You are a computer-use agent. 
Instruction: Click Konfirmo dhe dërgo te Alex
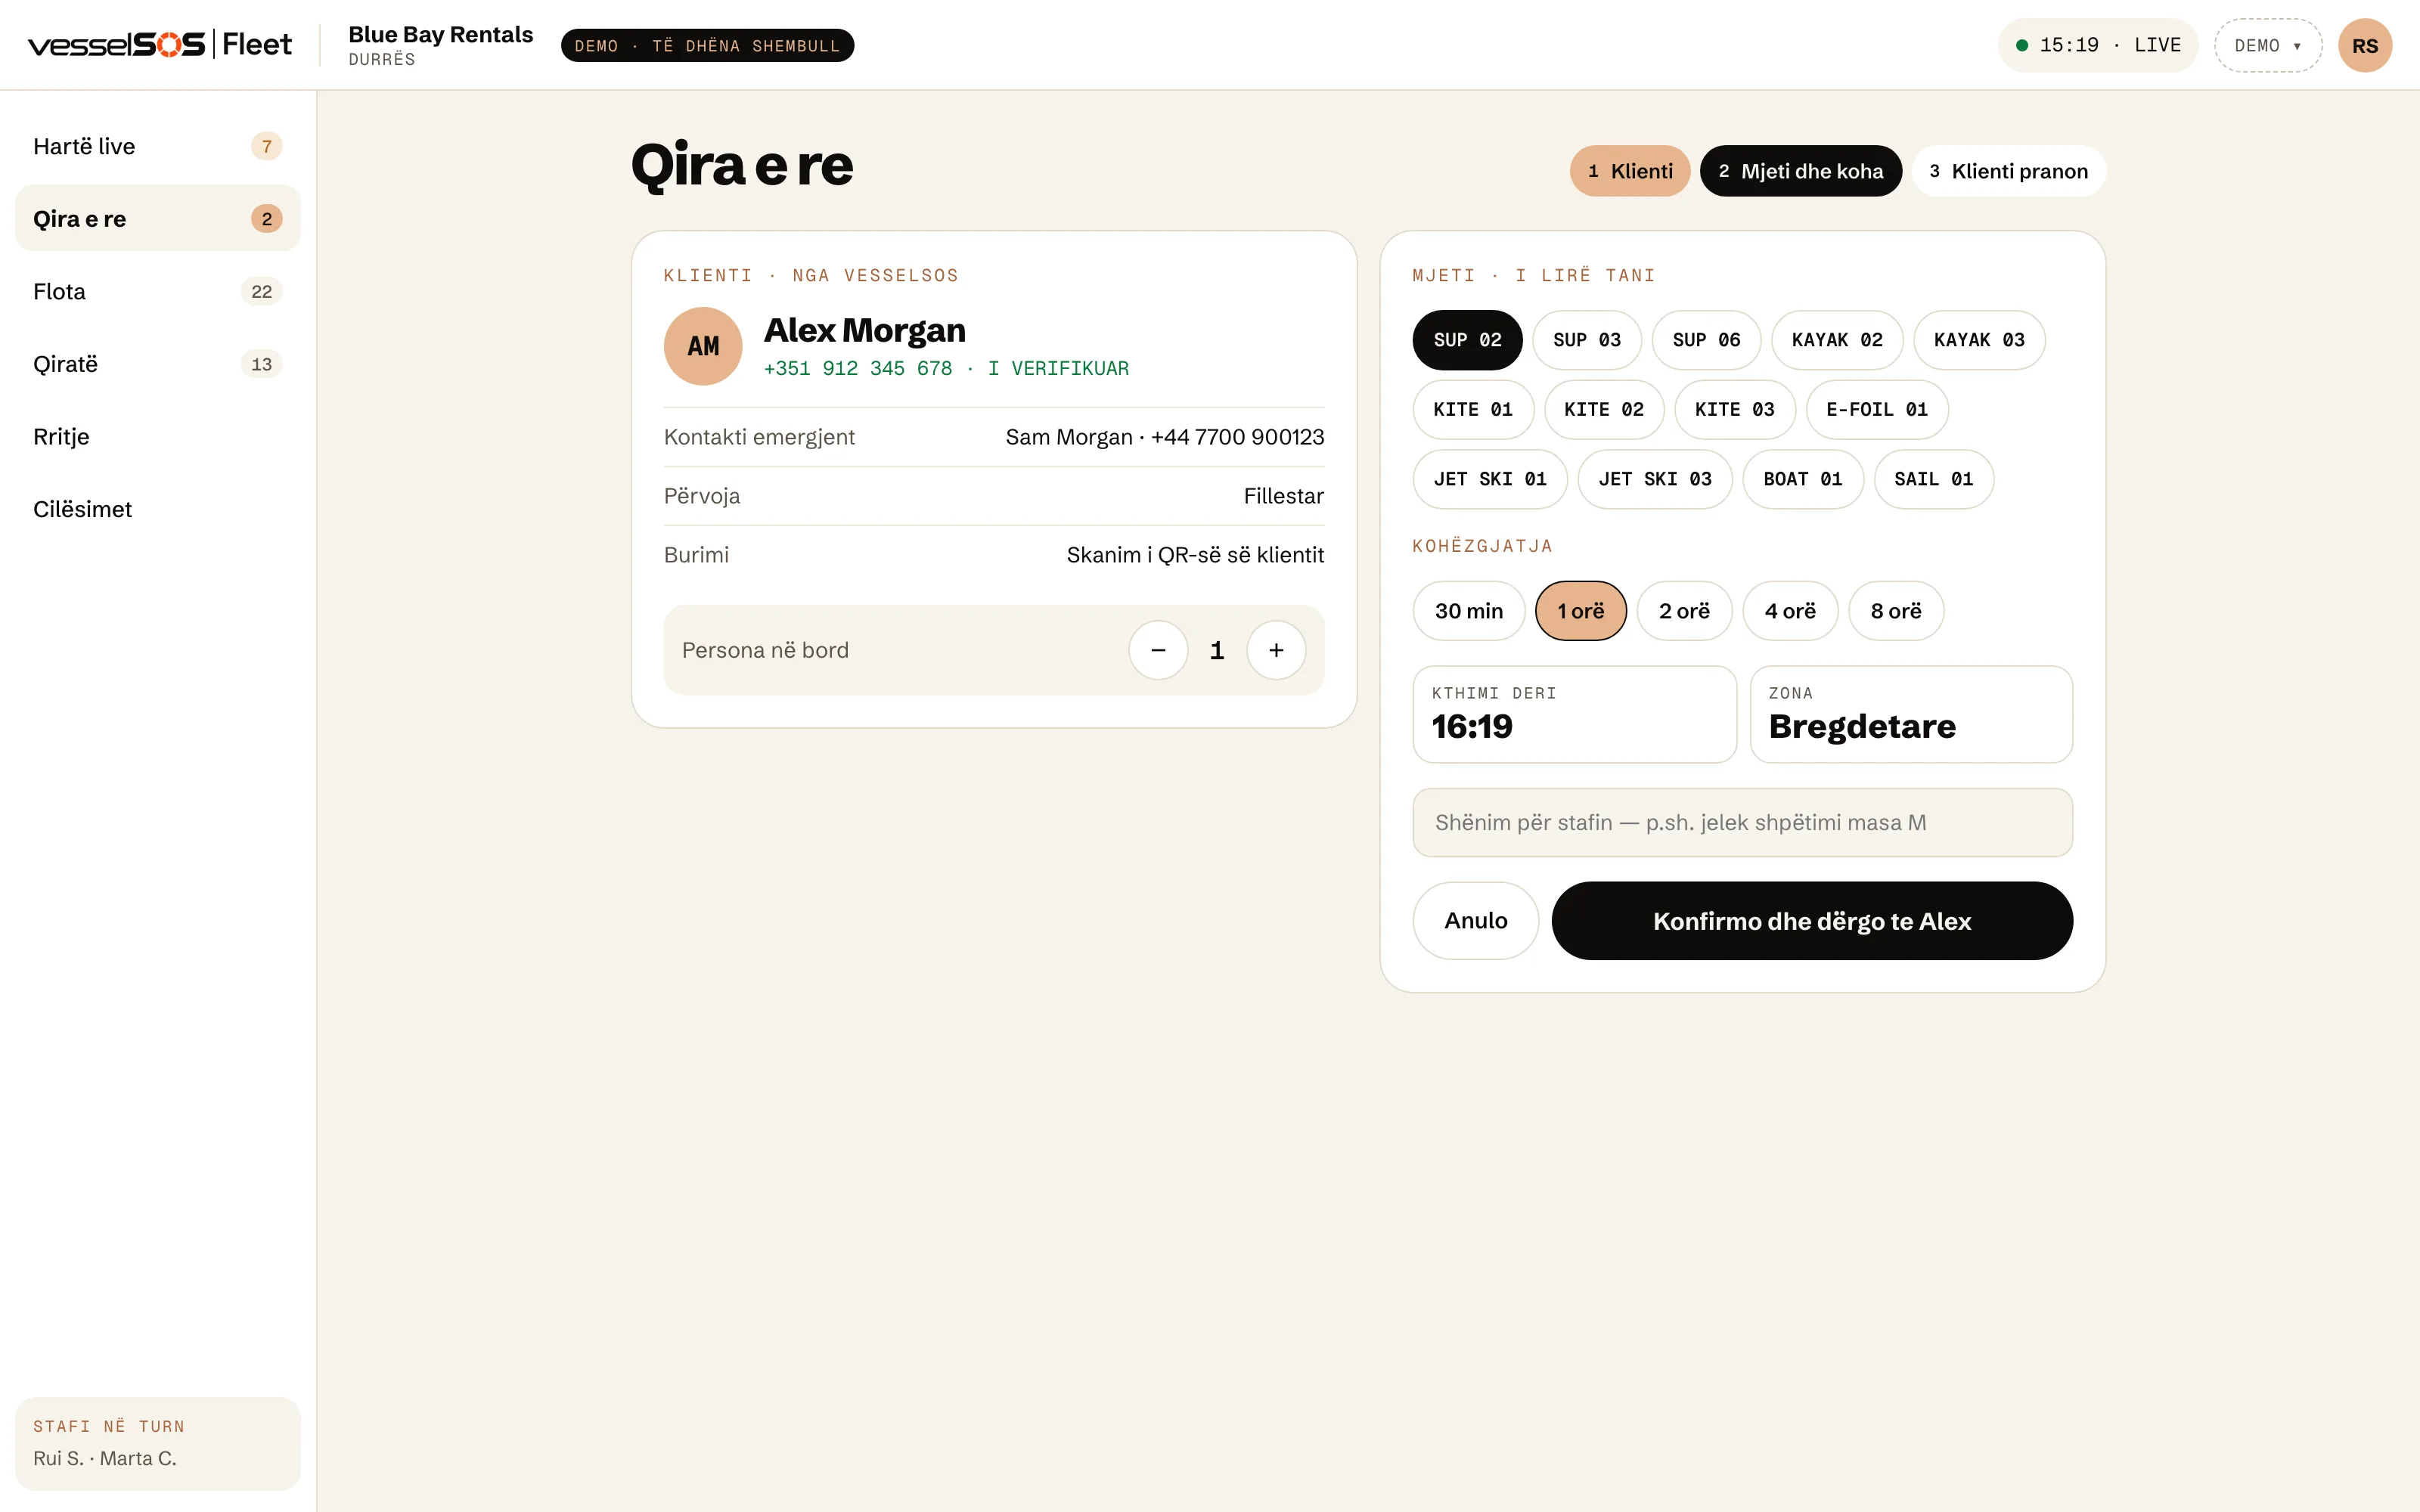point(1812,921)
